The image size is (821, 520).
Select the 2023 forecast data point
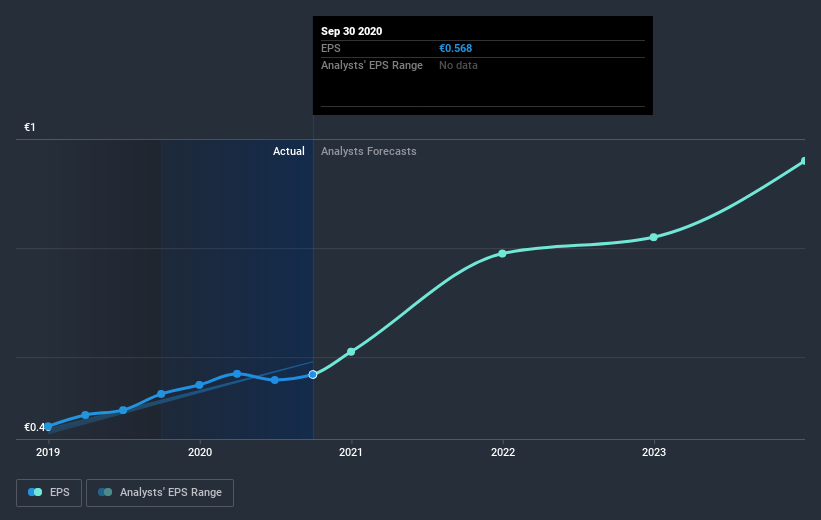pos(653,237)
